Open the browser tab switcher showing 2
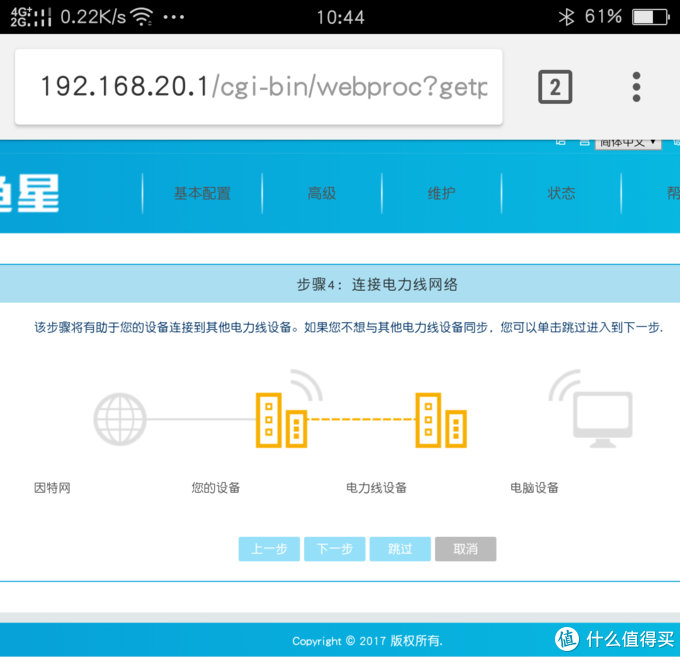Screen dimensions: 680x657 [555, 87]
